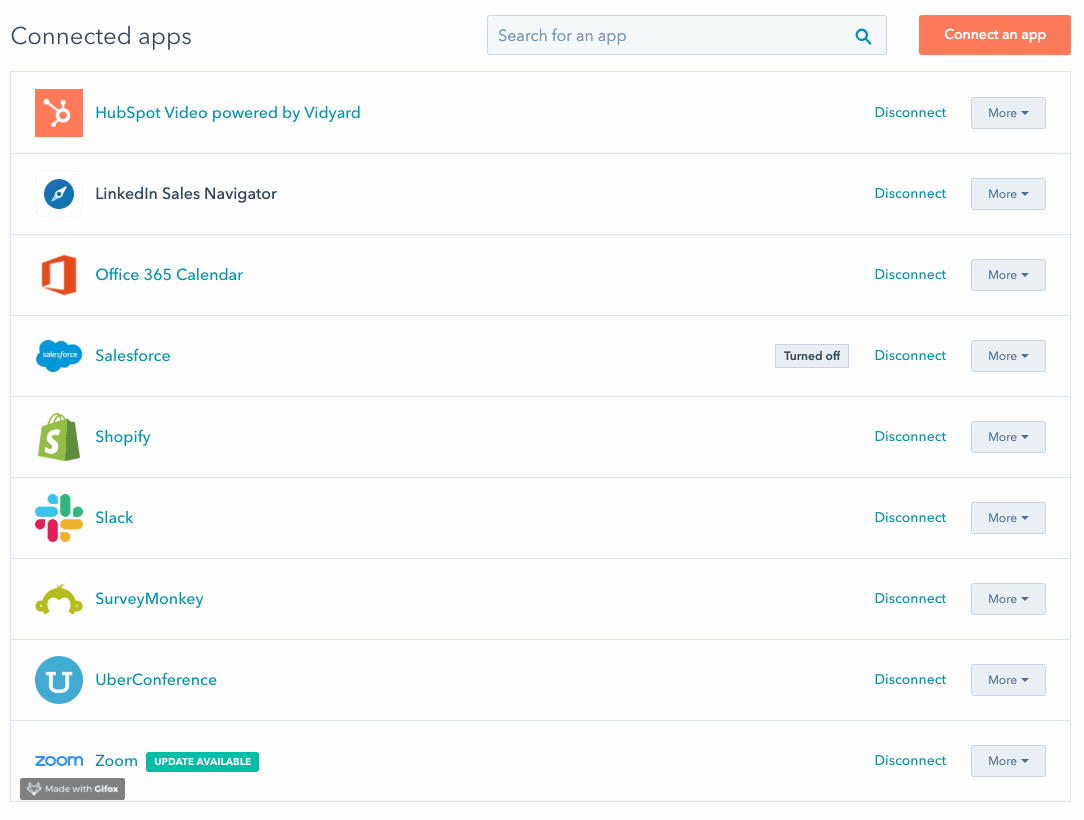Open the HubSpot Video powered by Vidyard link
1084x820 pixels.
[228, 113]
